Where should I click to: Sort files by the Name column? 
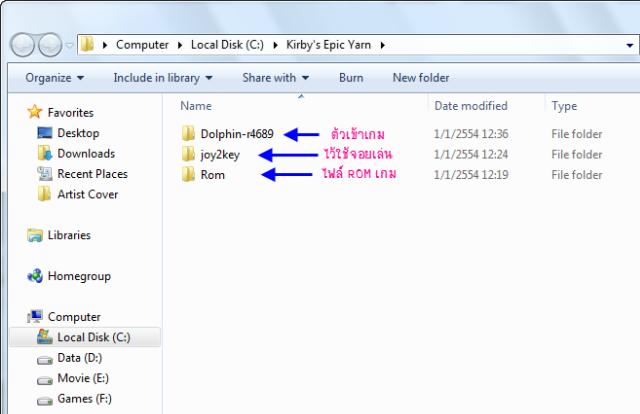coord(196,106)
